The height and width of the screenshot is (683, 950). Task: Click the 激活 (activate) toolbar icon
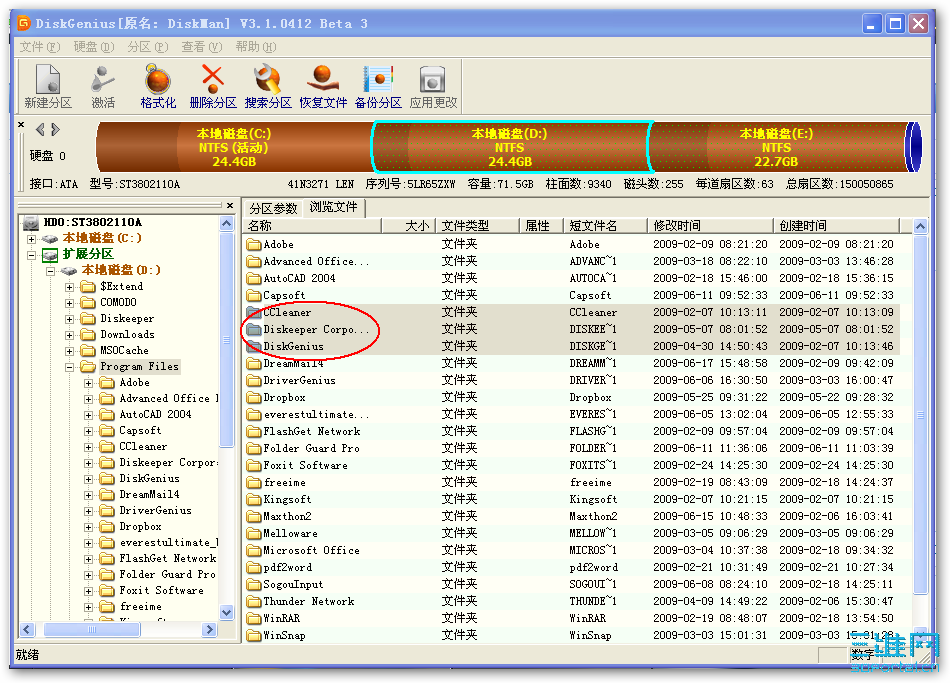pos(102,80)
